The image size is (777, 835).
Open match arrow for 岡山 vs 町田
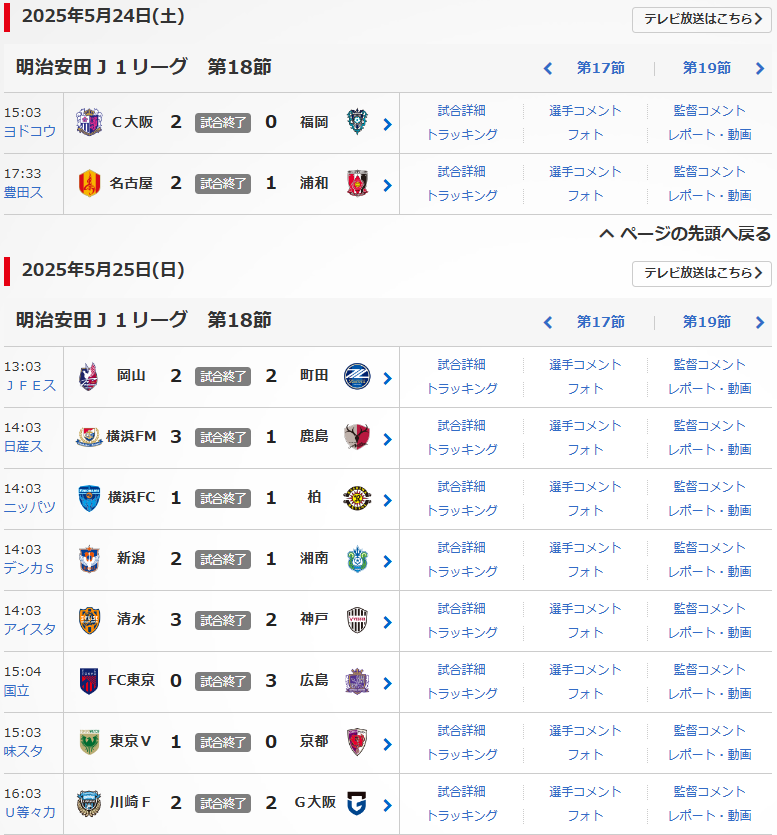(387, 378)
